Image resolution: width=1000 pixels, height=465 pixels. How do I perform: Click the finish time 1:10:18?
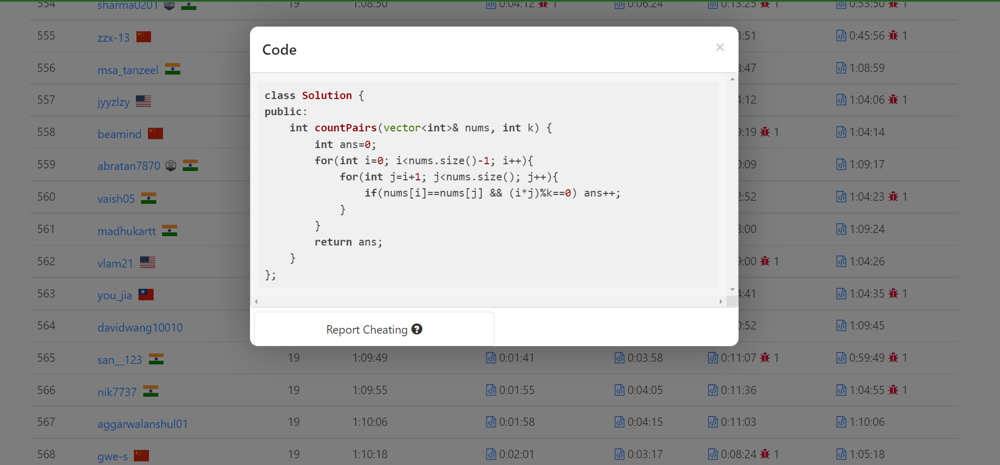click(370, 454)
